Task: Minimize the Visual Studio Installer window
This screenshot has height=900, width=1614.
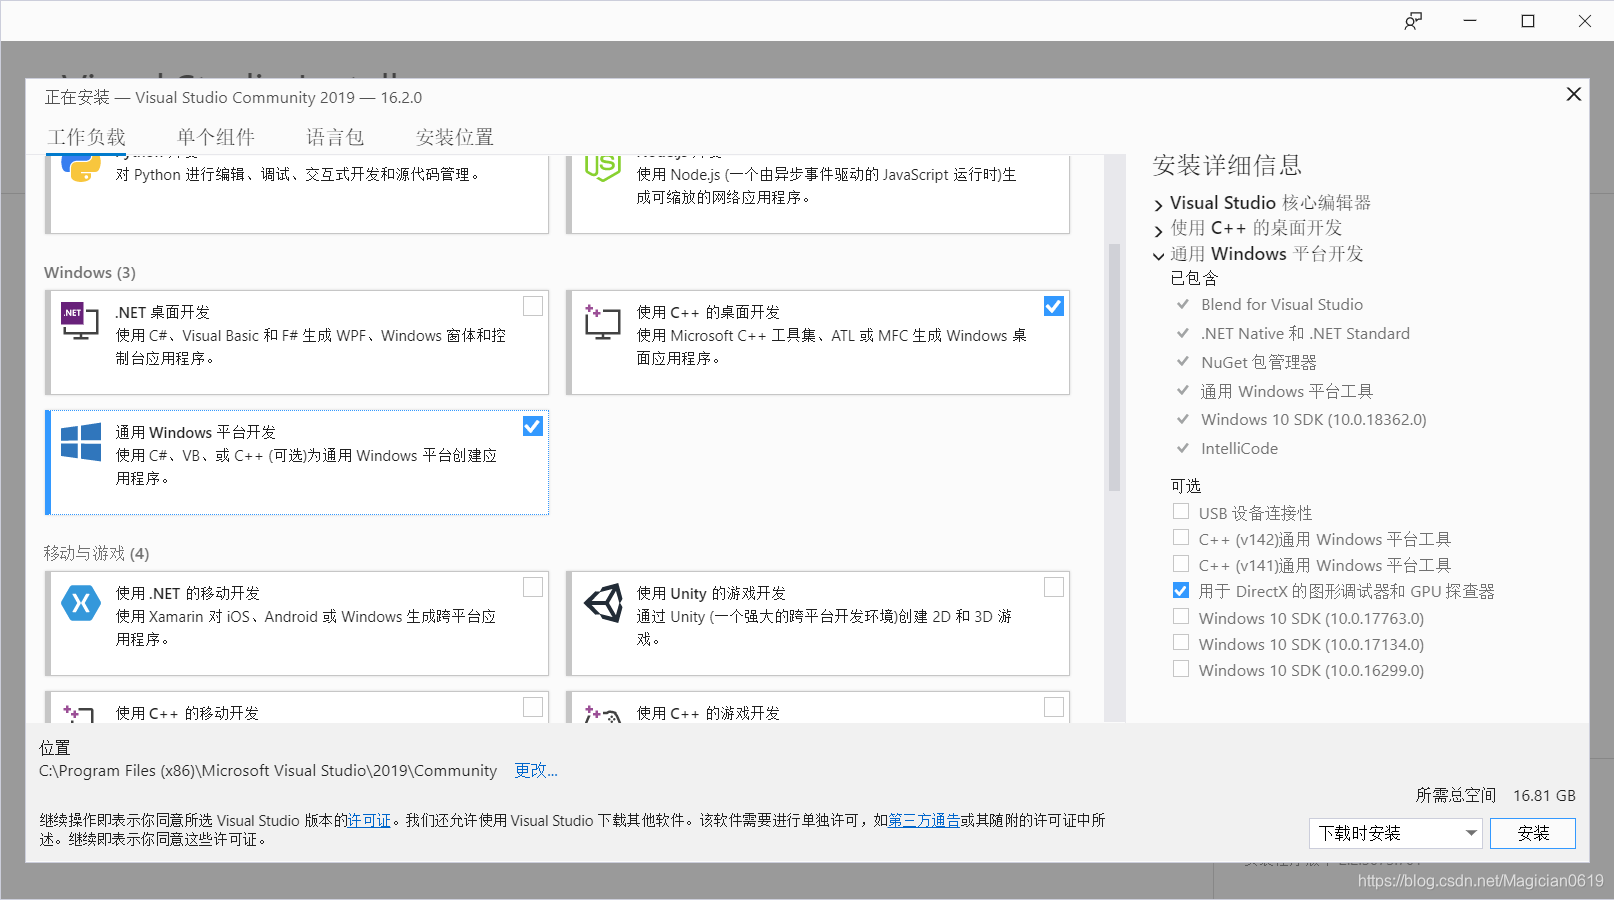Action: click(1470, 21)
